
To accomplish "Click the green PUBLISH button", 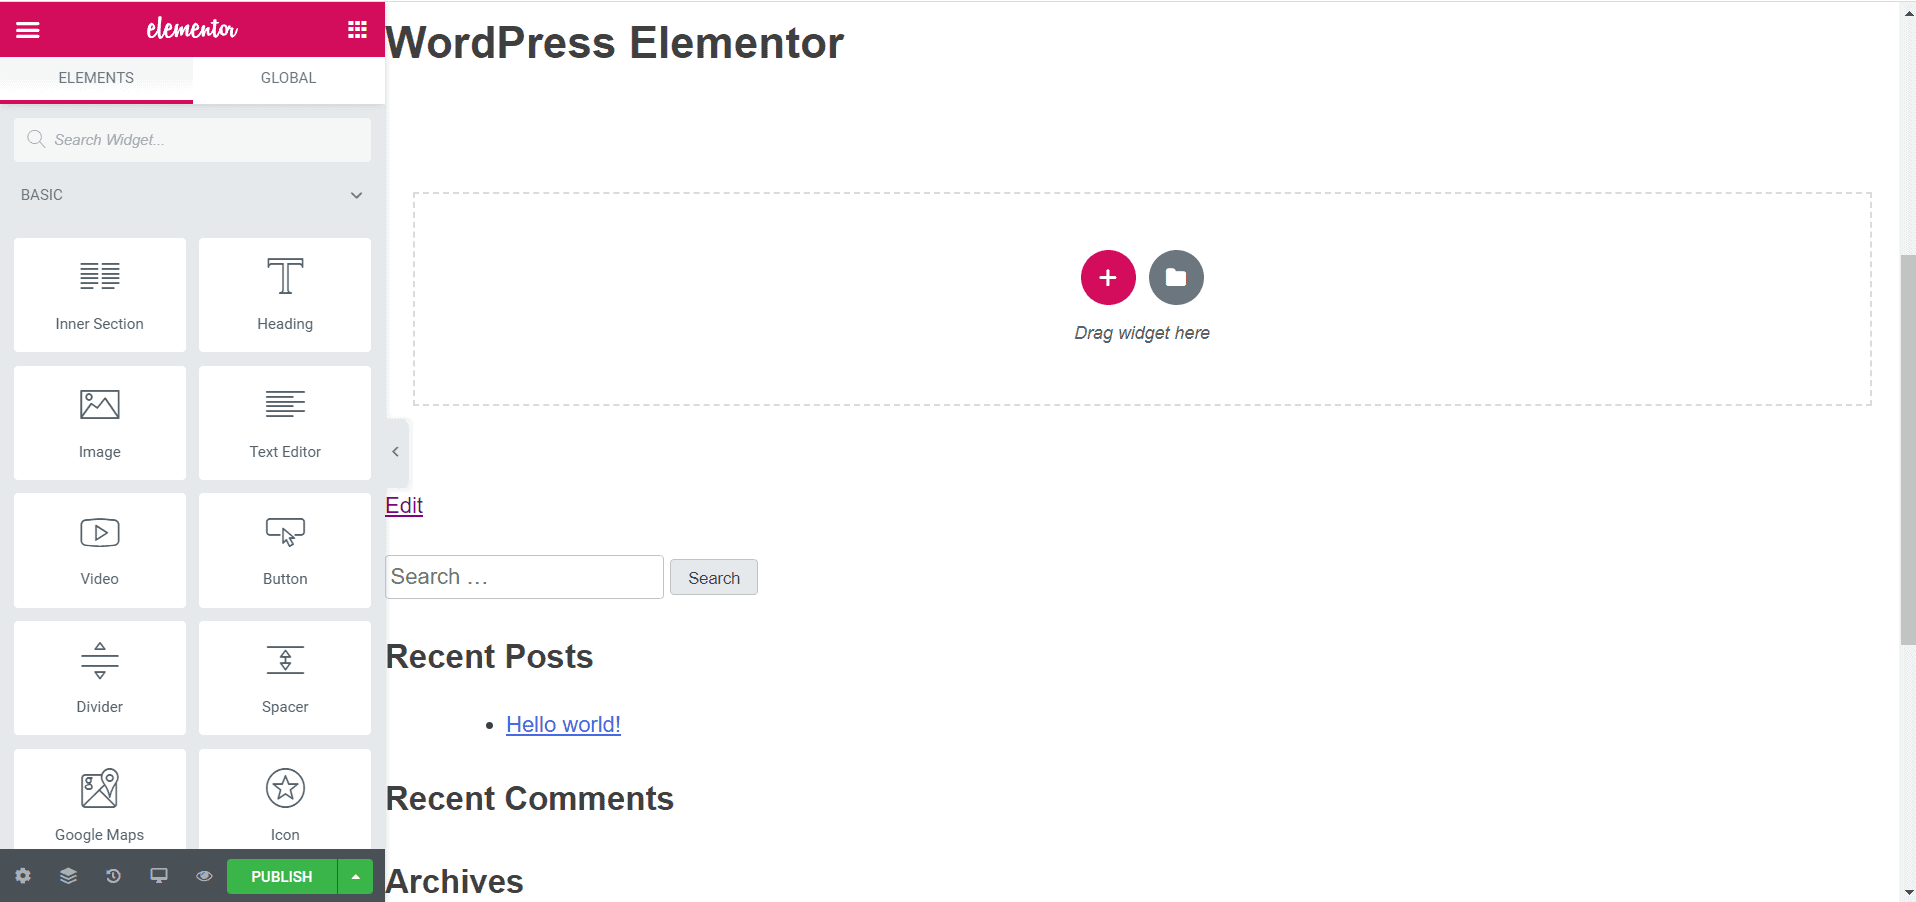I will (281, 876).
